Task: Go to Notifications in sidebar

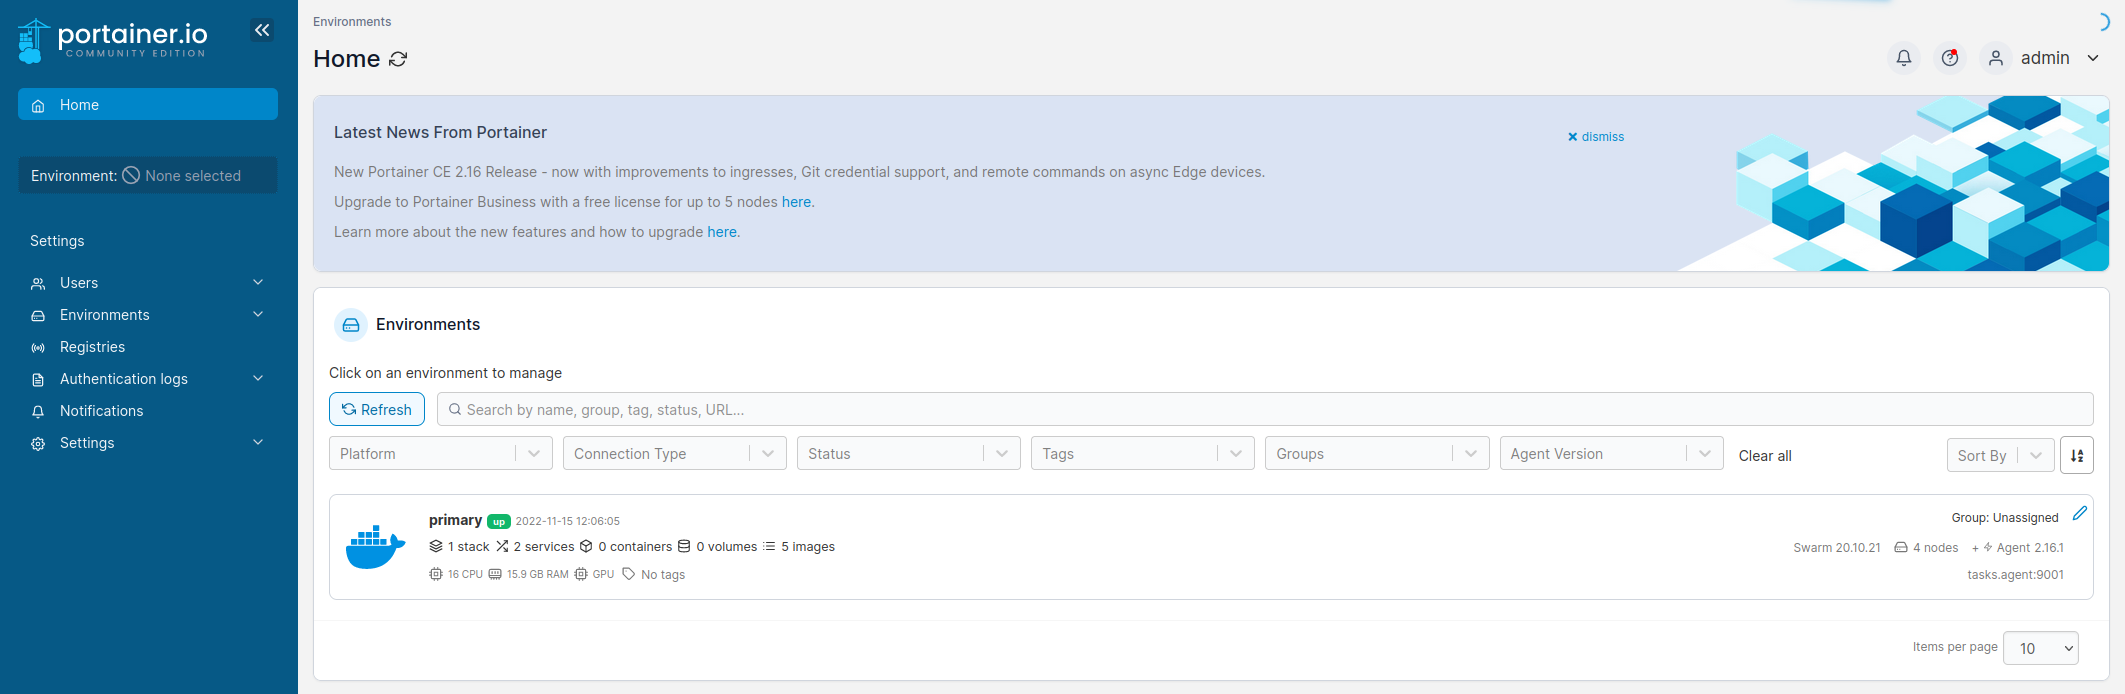Action: (x=101, y=411)
